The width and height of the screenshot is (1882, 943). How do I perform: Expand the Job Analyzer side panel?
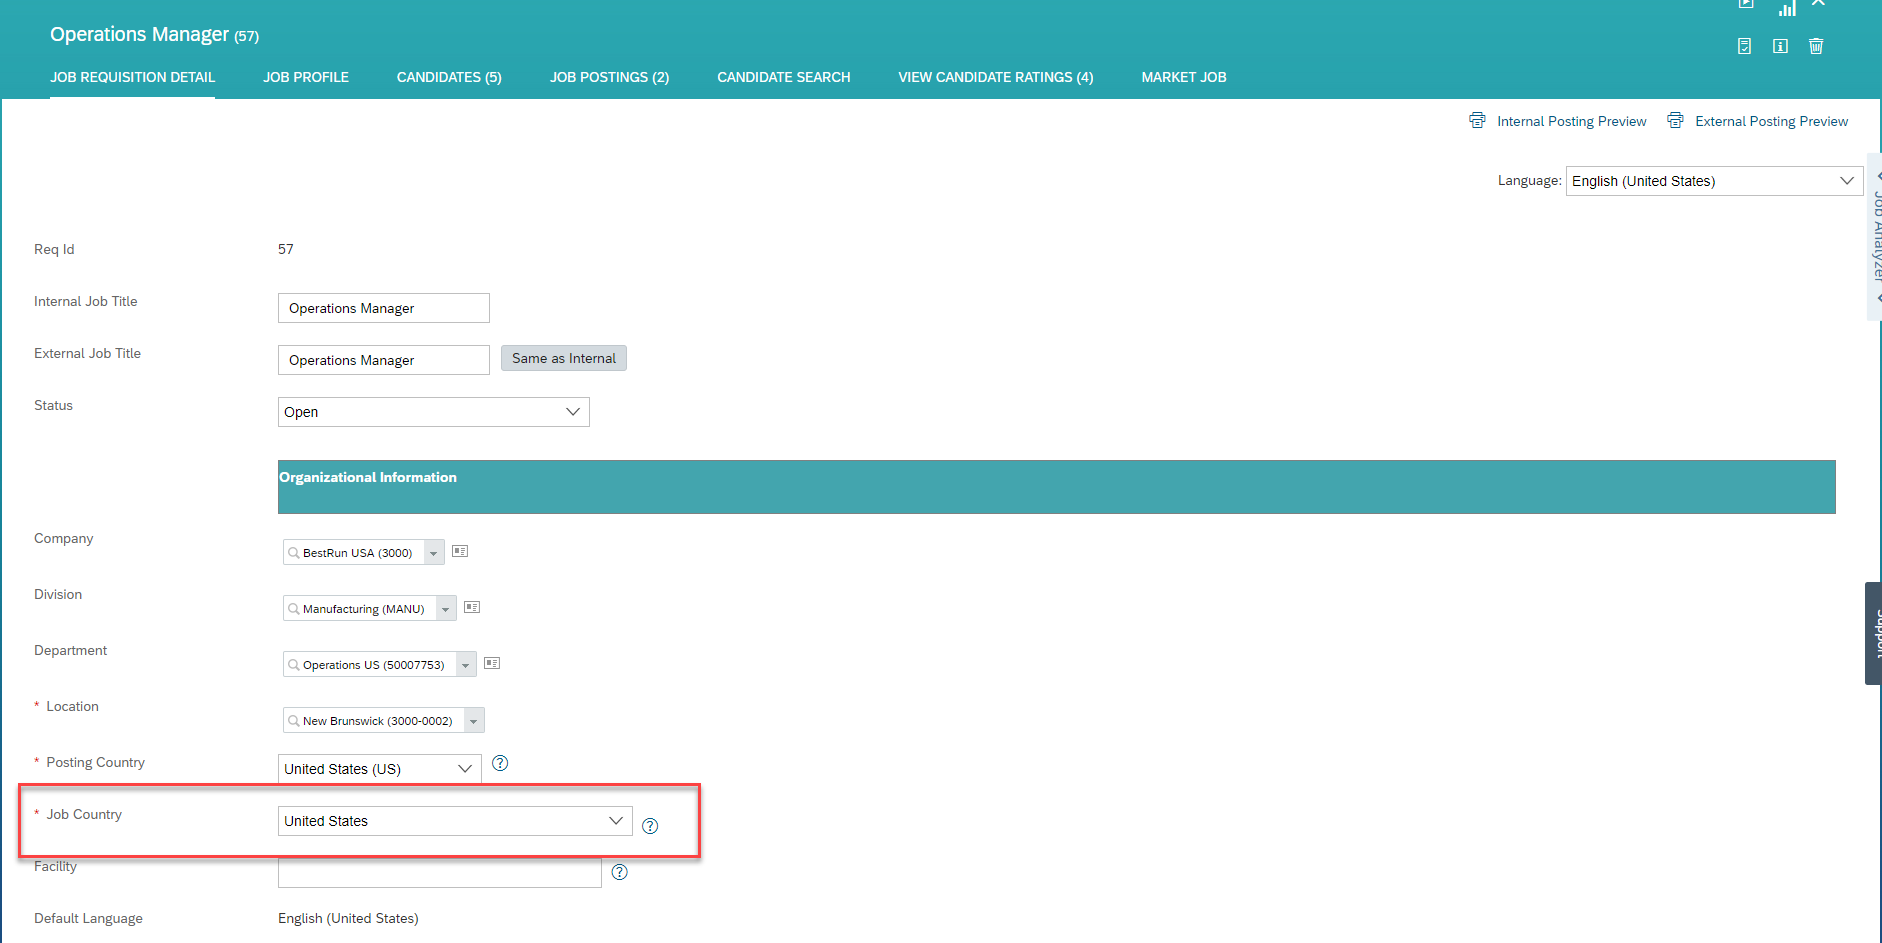1875,236
